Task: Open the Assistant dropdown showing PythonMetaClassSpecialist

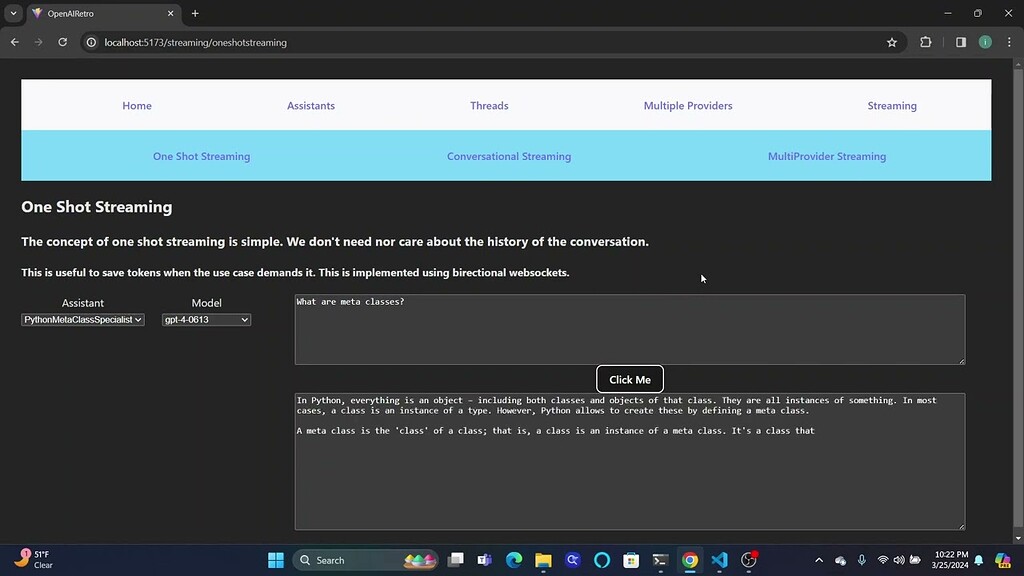Action: [82, 319]
